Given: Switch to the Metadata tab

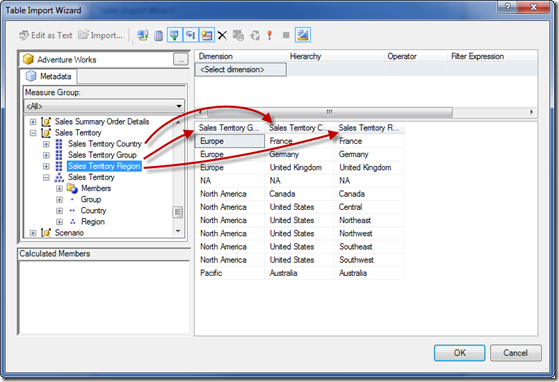Looking at the screenshot, I should point(49,76).
